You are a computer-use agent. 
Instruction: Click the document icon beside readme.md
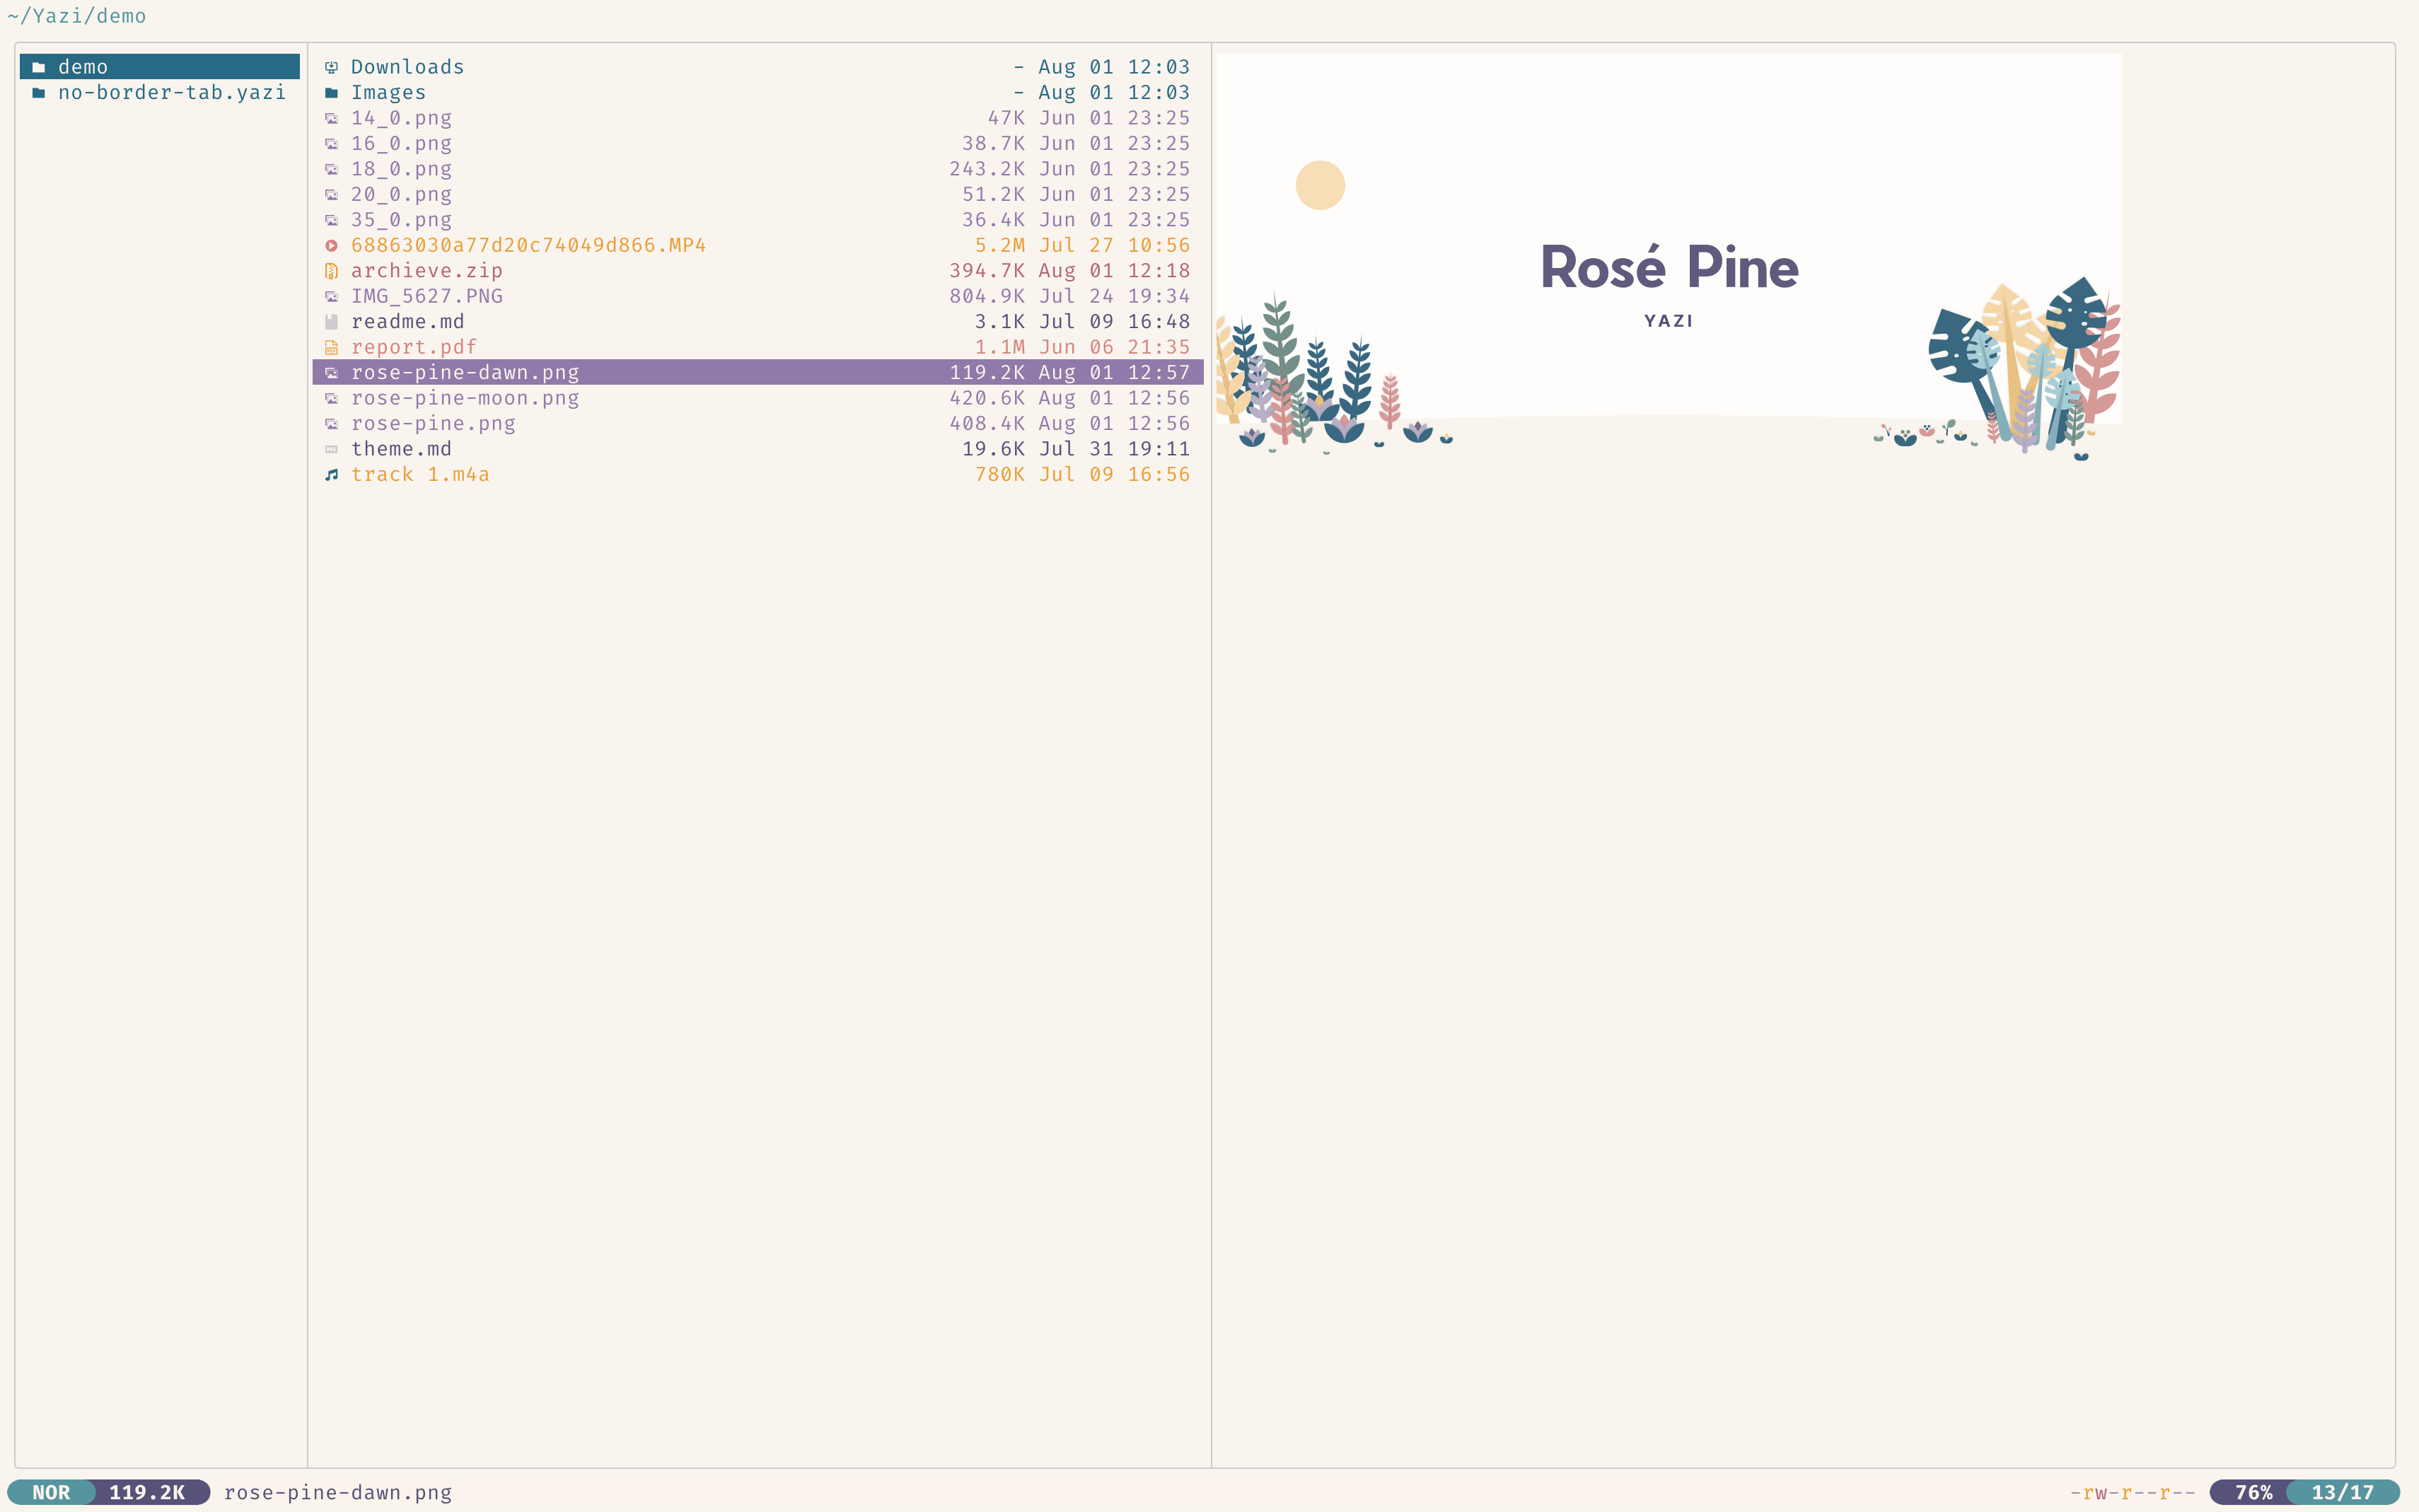(x=331, y=322)
